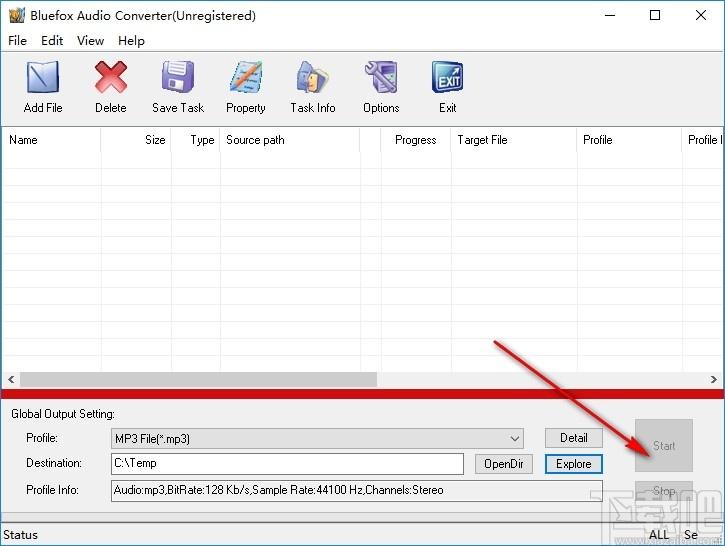The width and height of the screenshot is (725, 546).
Task: Click the ALL status bar text
Action: click(659, 535)
